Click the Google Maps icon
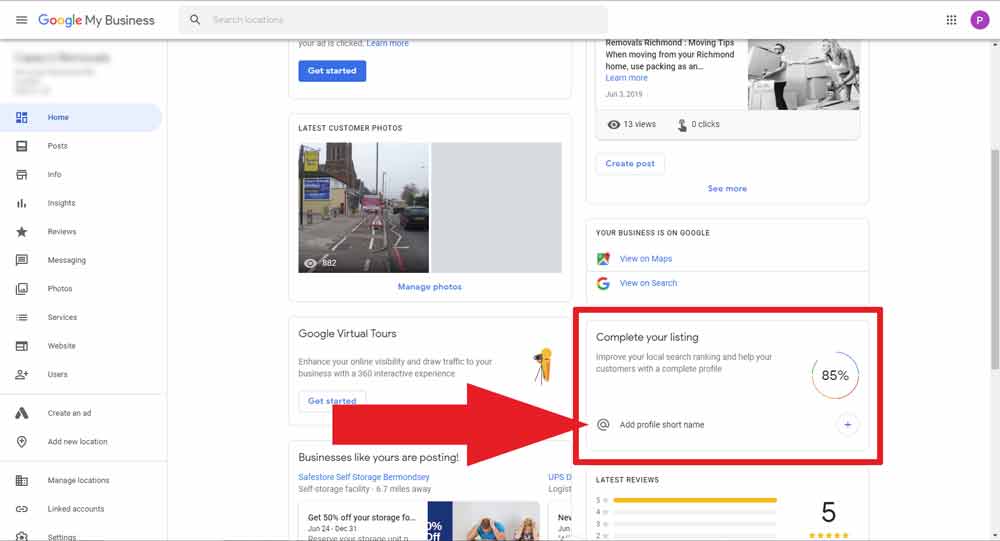This screenshot has height=541, width=1000. (x=603, y=259)
